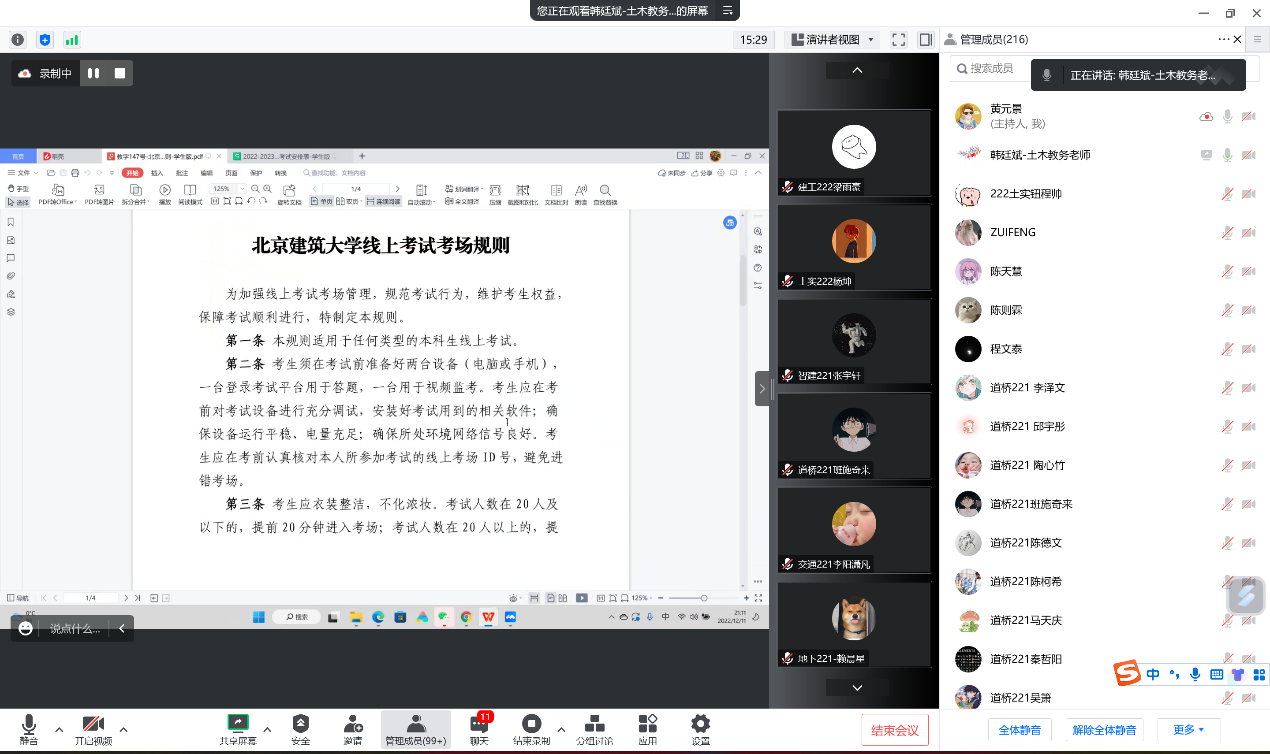Open the 安全 security shield icon
The image size is (1270, 754).
[300, 724]
